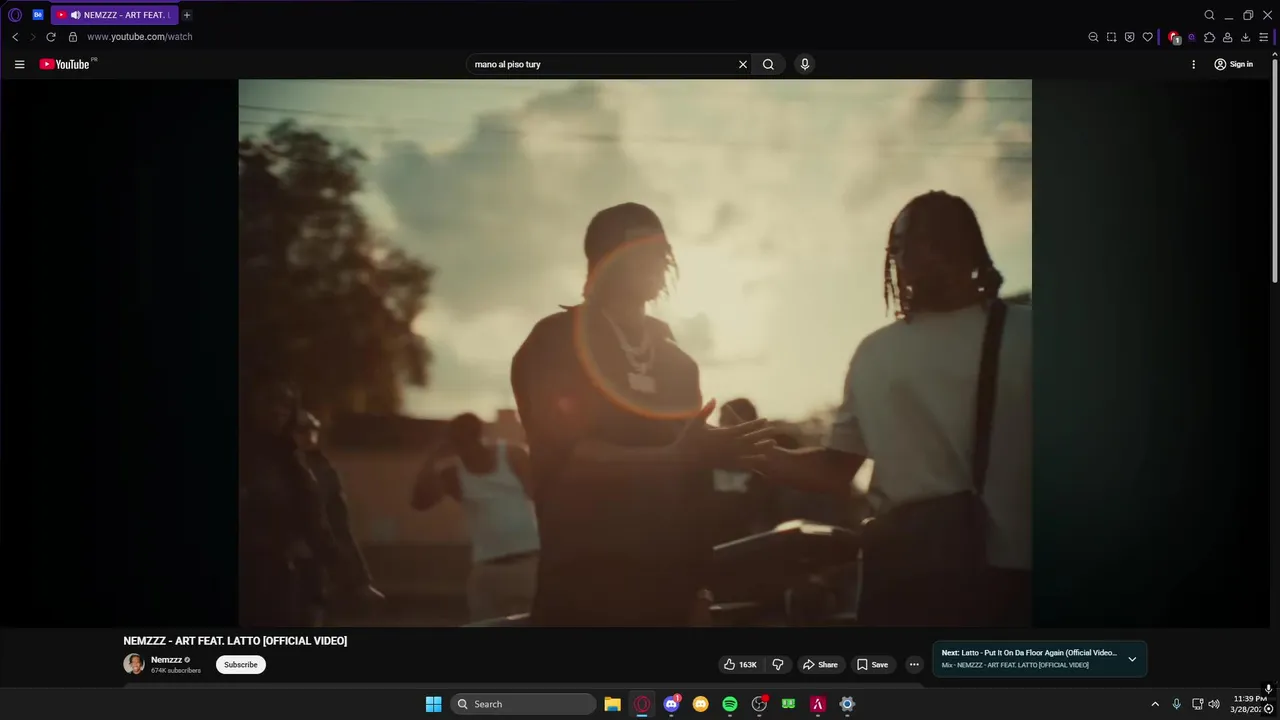Expand the Next mix playlist panel
Image resolution: width=1280 pixels, height=720 pixels.
pos(1132,659)
